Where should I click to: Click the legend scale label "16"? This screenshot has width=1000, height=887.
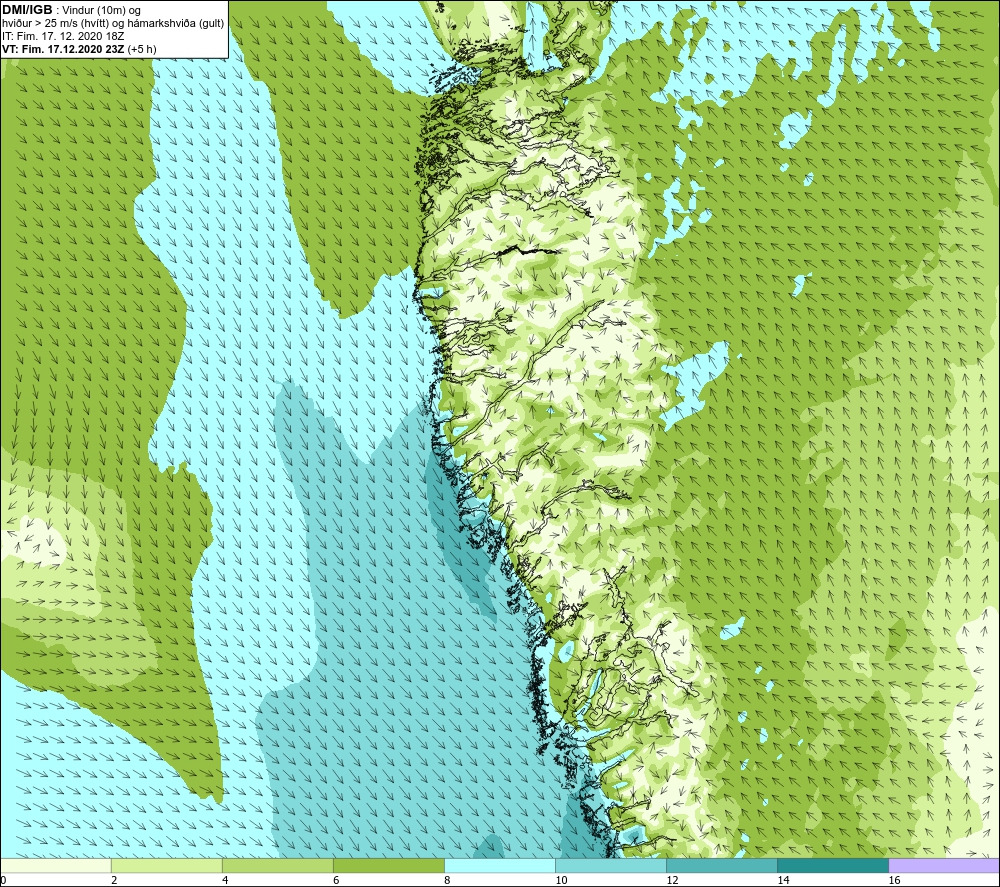pyautogui.click(x=894, y=880)
